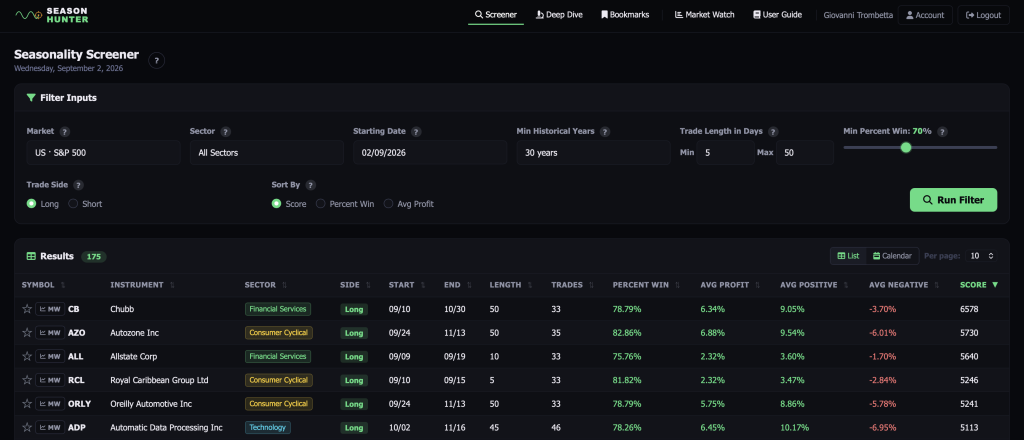Open the Sector dropdown All Sectors
Image resolution: width=1024 pixels, height=440 pixels.
(x=266, y=153)
